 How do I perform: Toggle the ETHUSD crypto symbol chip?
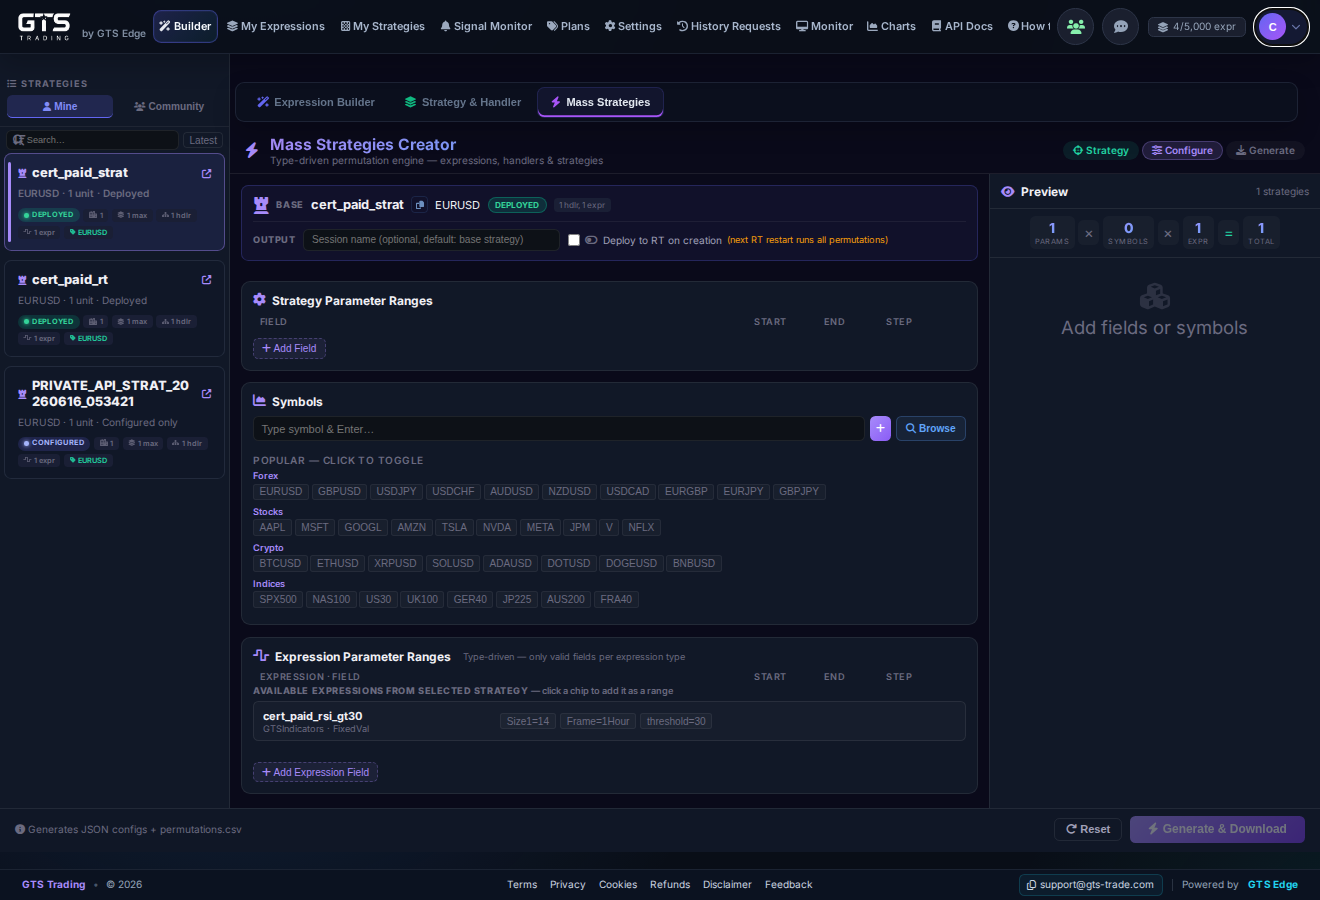tap(338, 563)
